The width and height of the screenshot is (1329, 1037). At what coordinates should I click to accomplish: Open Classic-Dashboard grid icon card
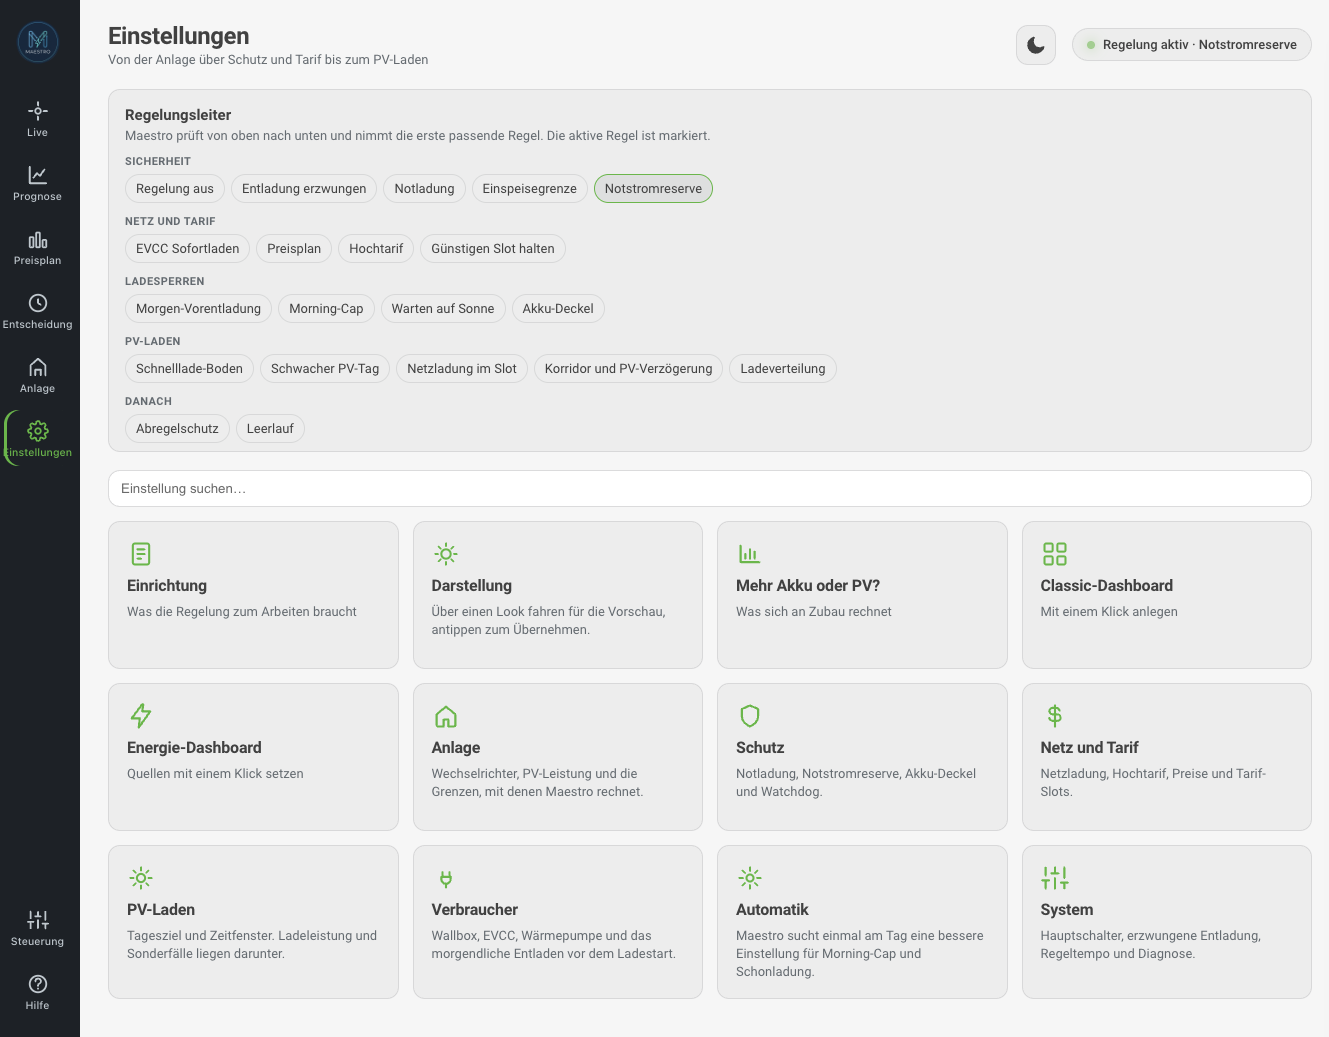click(1167, 595)
